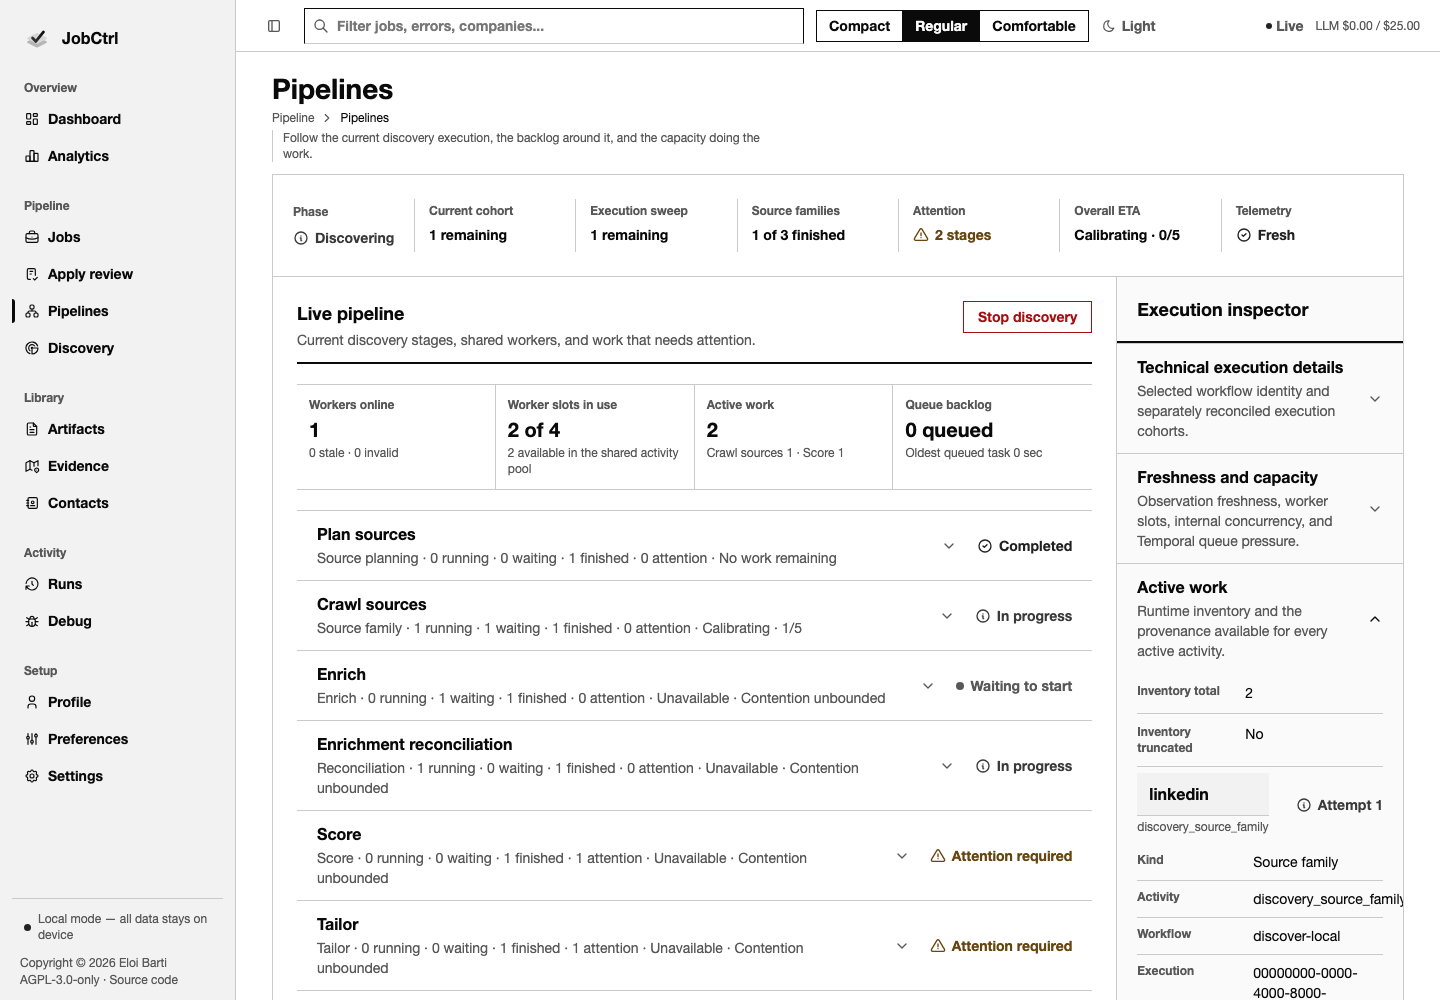Click the Contacts notebook icon
1440x1000 pixels.
tap(32, 503)
